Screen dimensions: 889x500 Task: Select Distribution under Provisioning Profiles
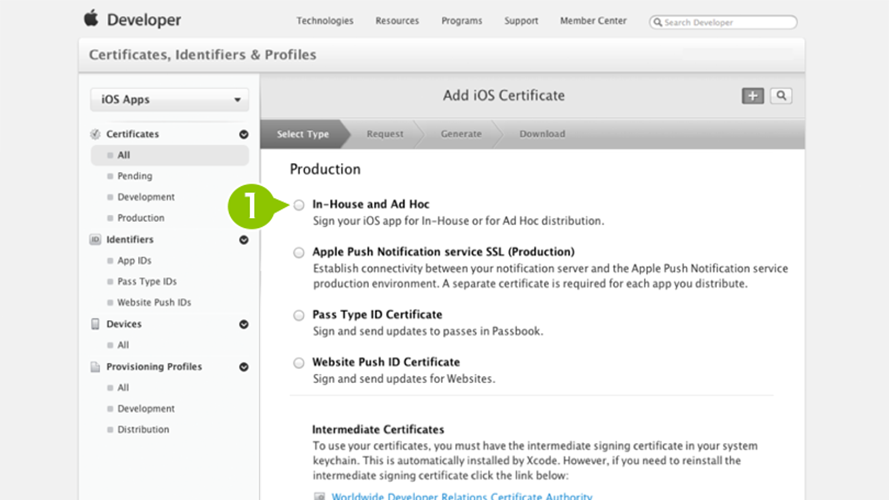coord(143,429)
